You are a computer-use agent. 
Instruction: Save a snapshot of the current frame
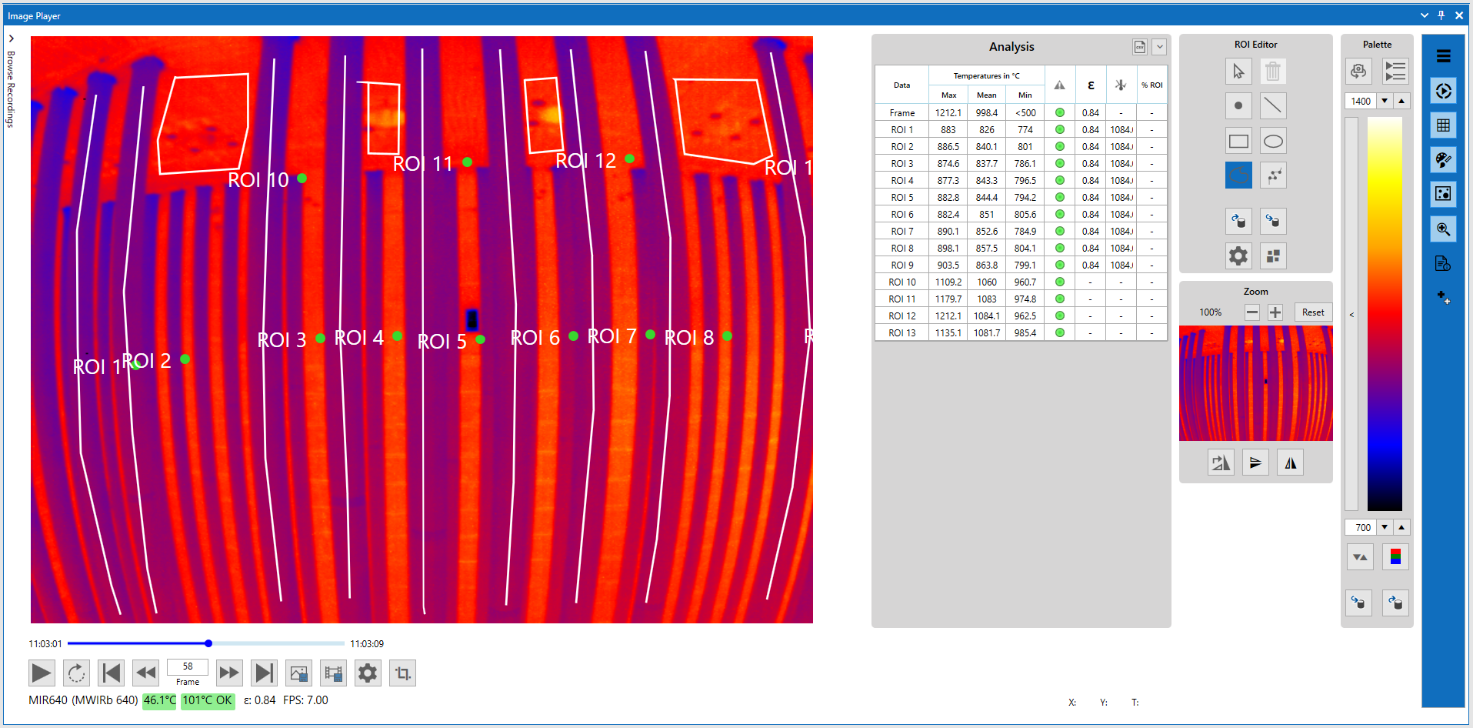pos(298,673)
